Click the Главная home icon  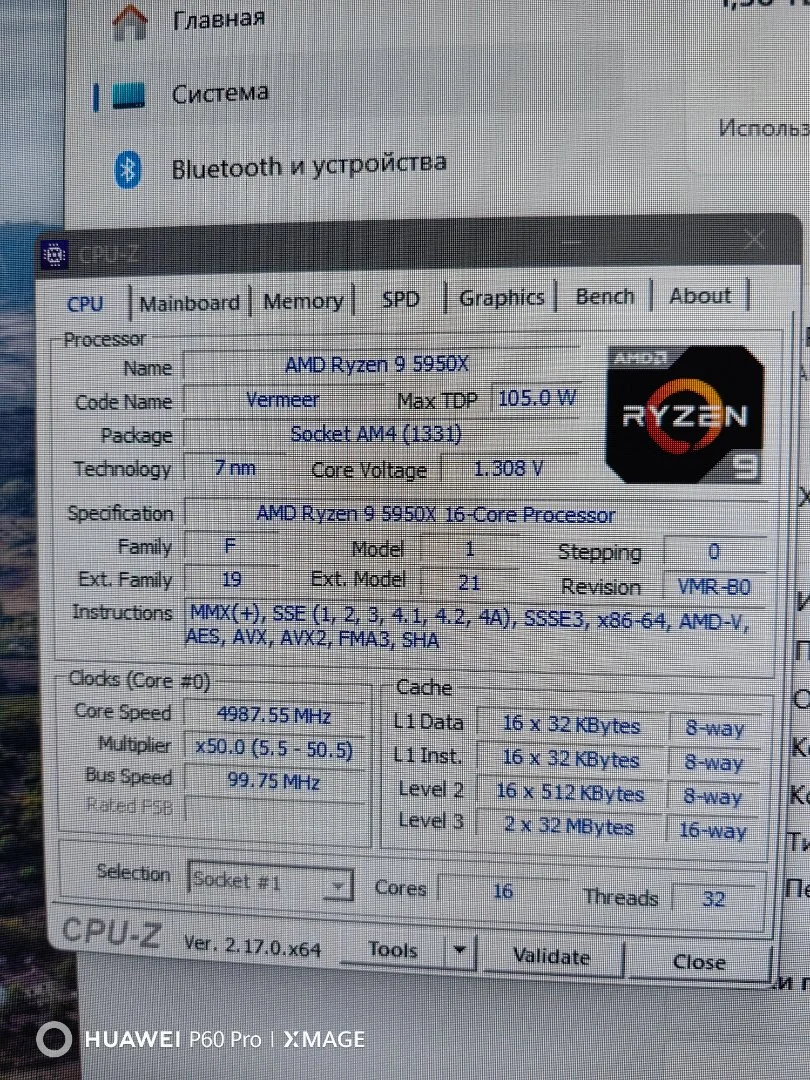[x=129, y=21]
